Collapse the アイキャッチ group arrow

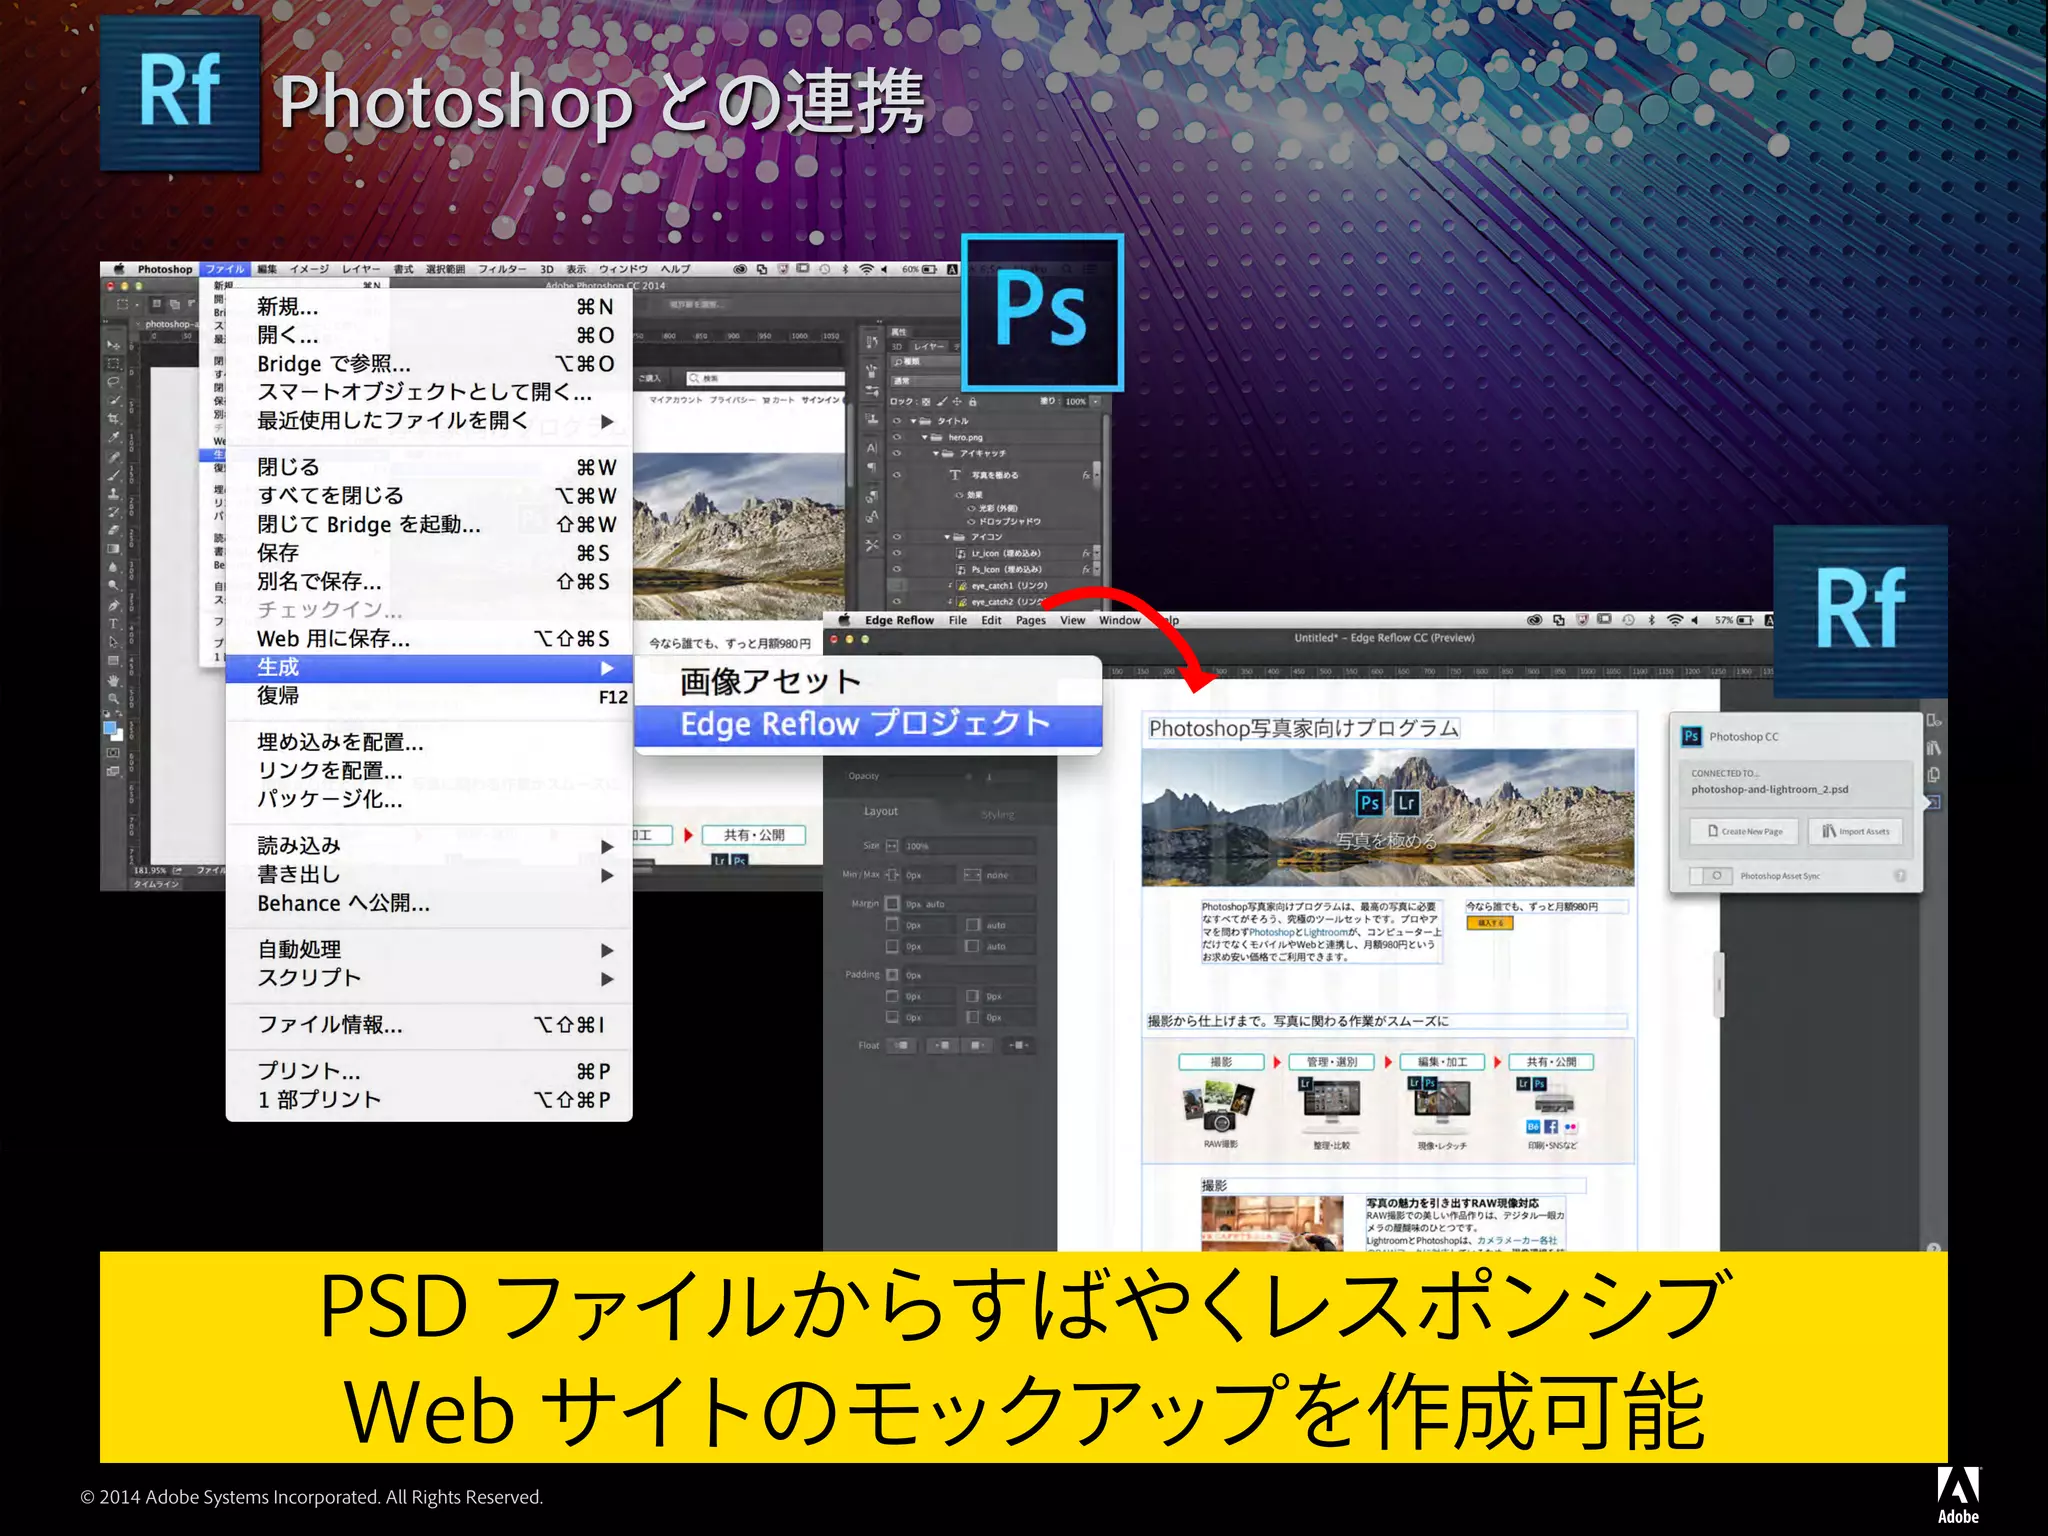[x=937, y=453]
